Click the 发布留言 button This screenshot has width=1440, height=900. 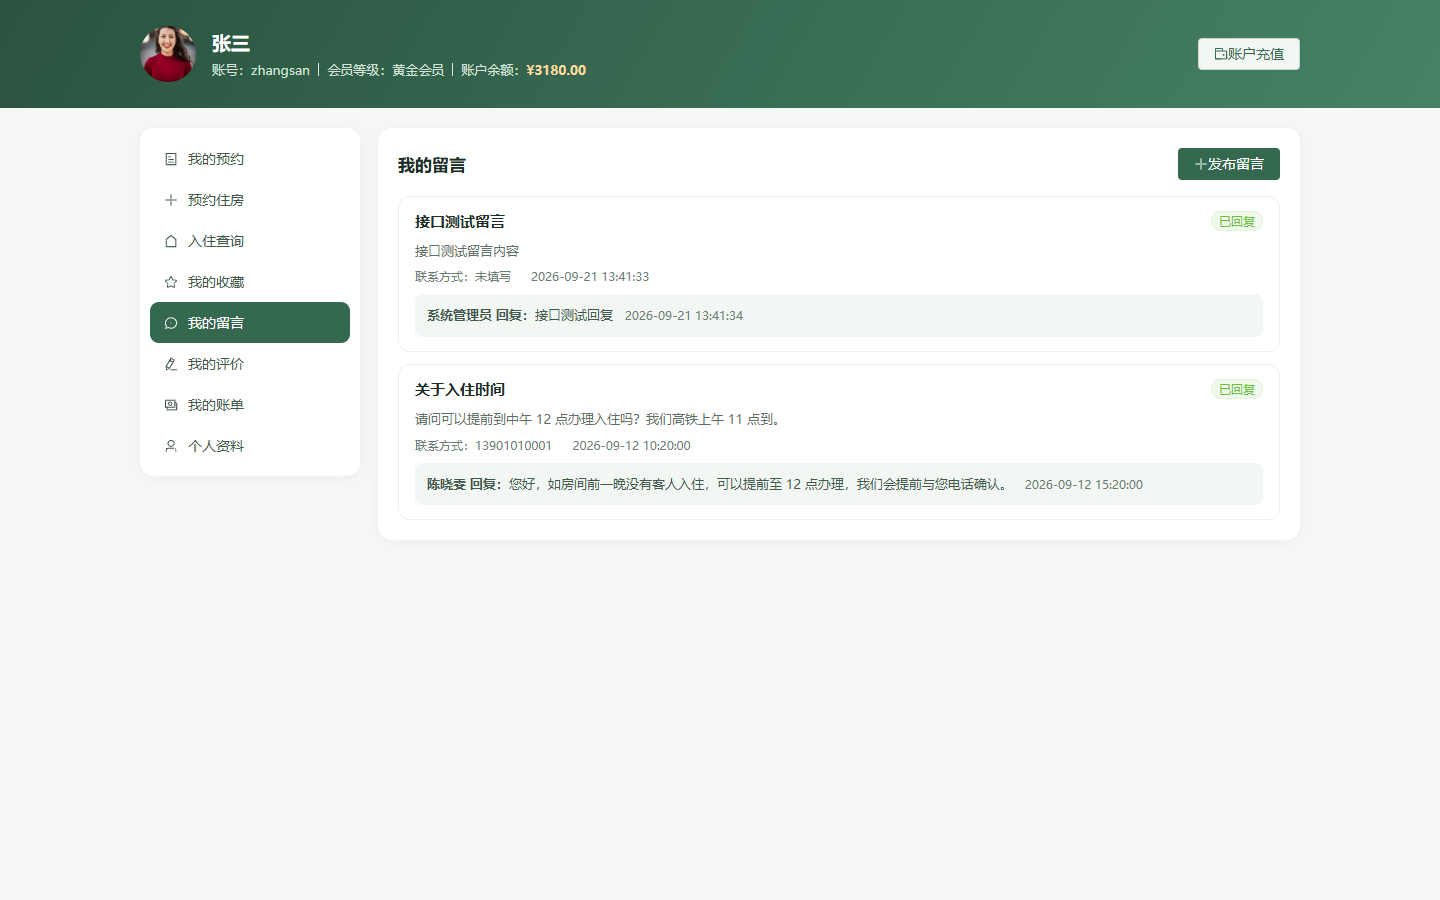1229,164
